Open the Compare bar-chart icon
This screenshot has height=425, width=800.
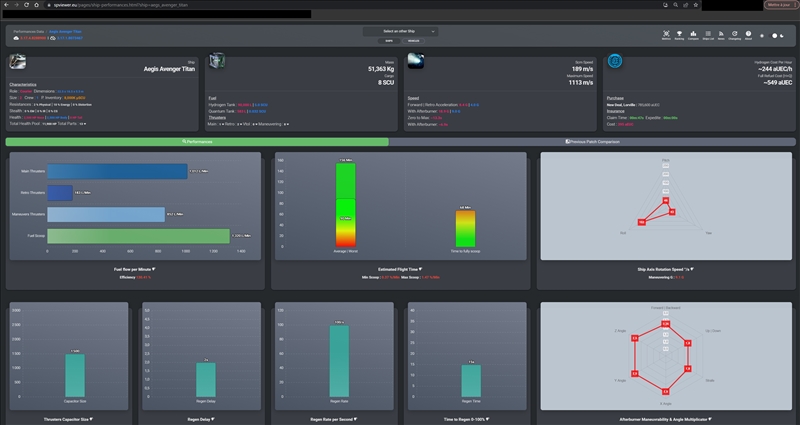[x=693, y=34]
